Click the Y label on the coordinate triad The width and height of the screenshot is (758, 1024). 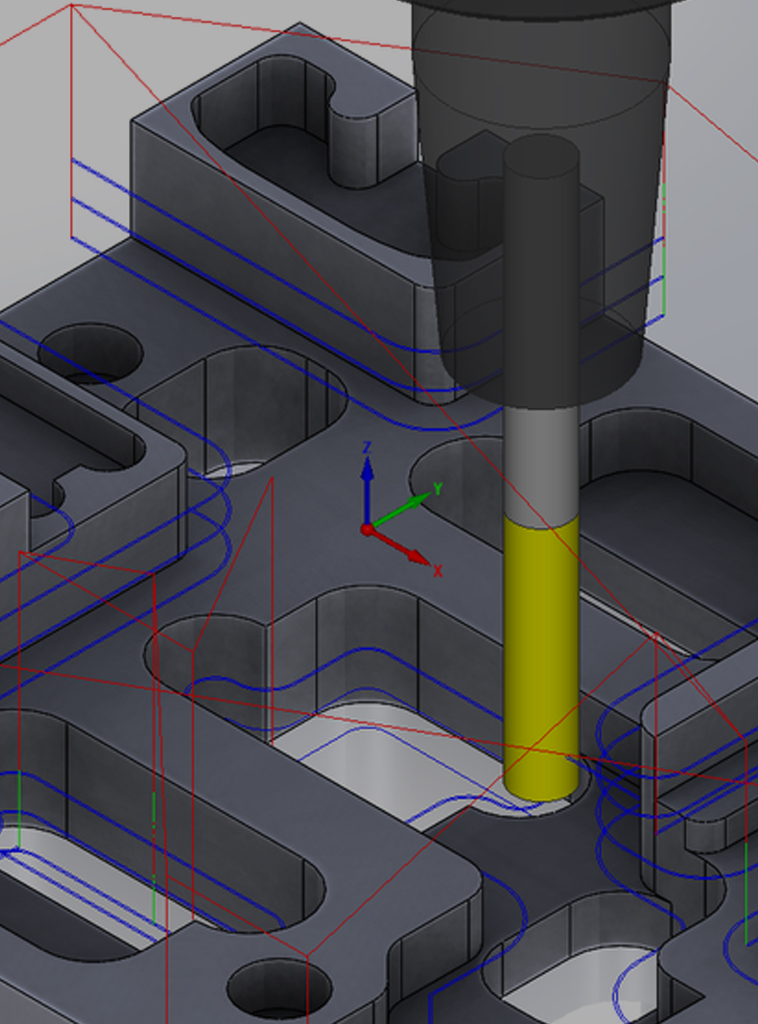point(437,488)
